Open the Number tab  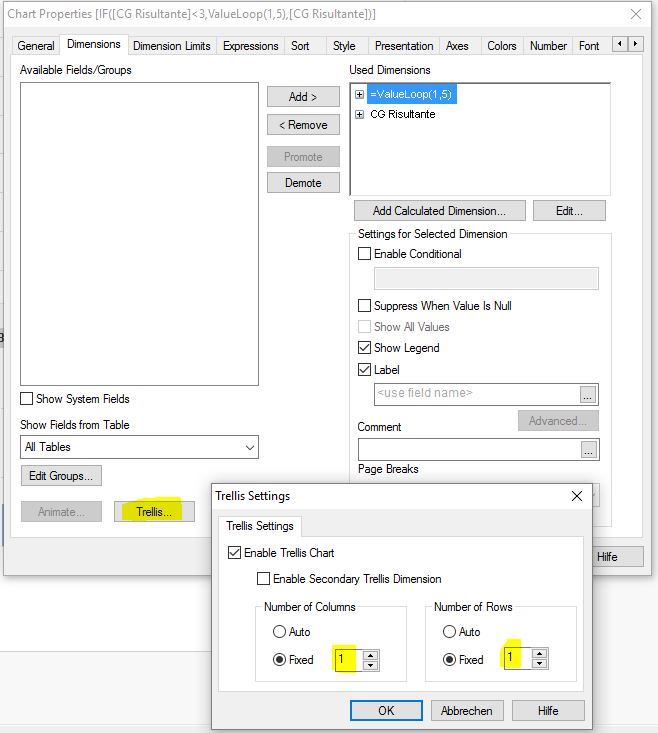[548, 46]
